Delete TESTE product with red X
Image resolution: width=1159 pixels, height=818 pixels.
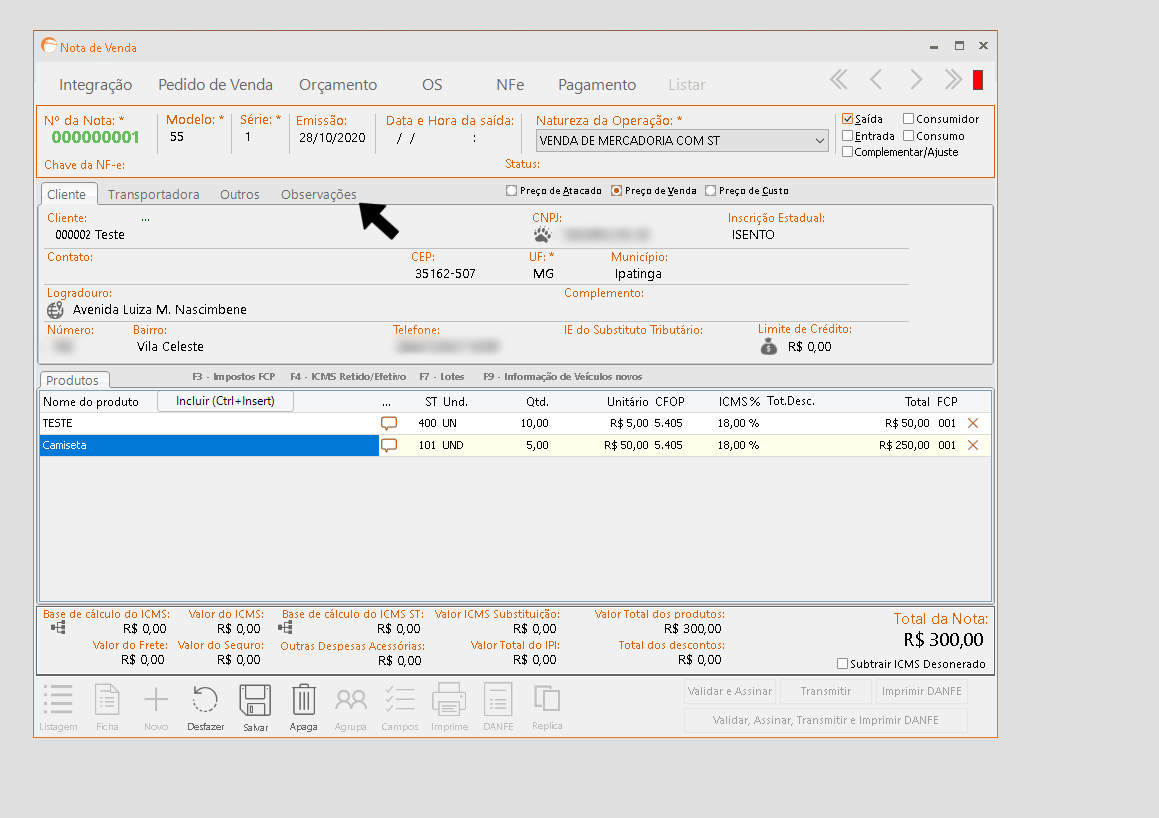coord(973,423)
